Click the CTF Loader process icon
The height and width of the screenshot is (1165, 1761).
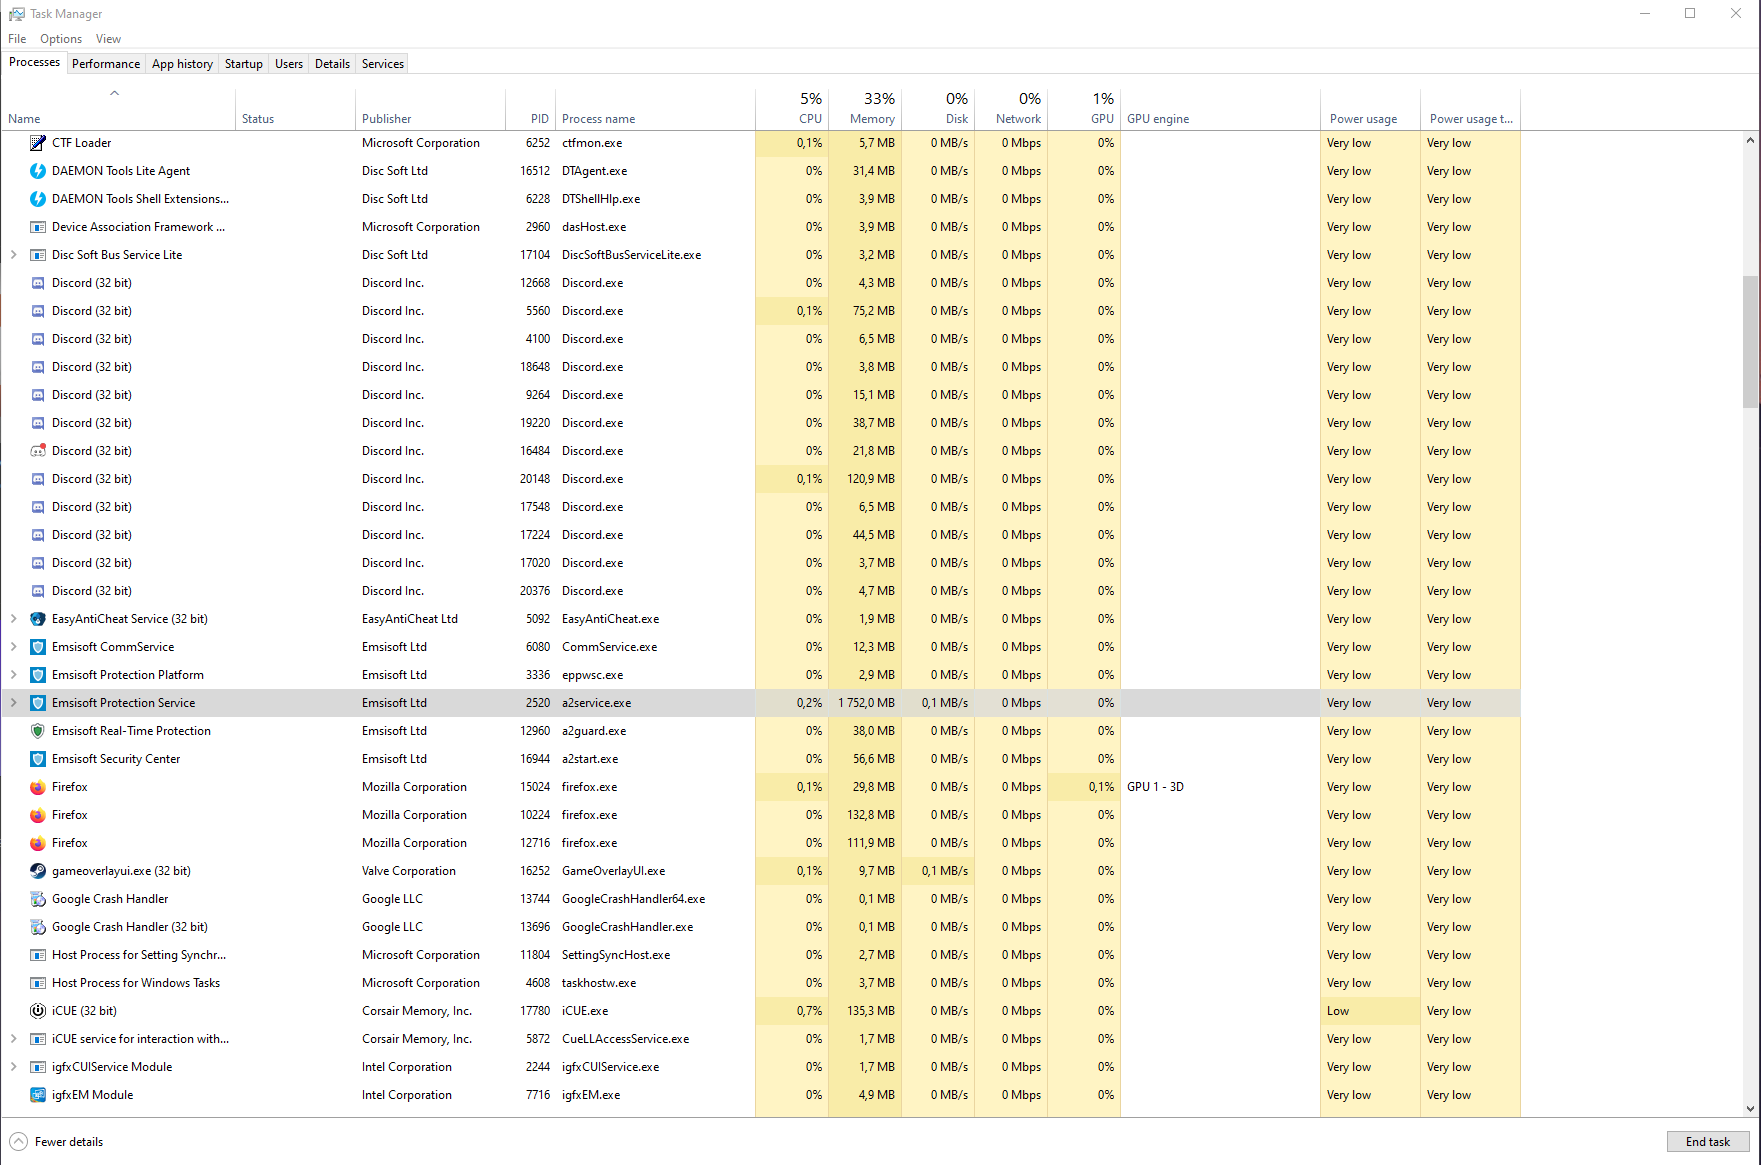point(38,143)
